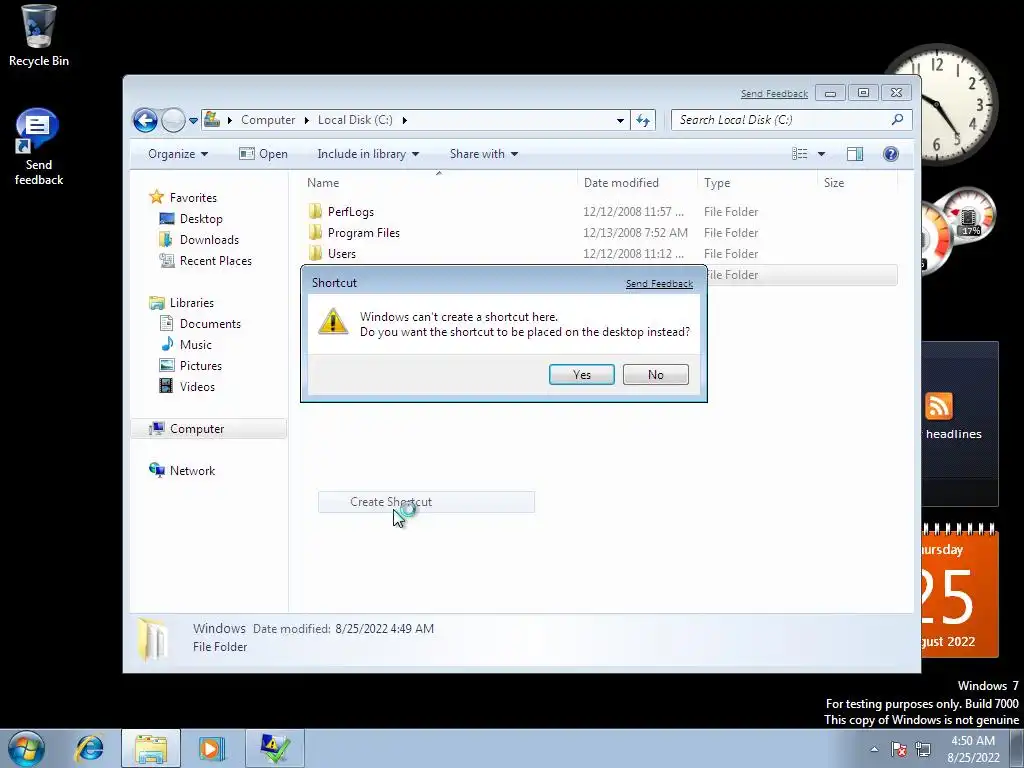Toggle the preview pane icon
Screen dimensions: 1024x768
pyautogui.click(x=855, y=154)
